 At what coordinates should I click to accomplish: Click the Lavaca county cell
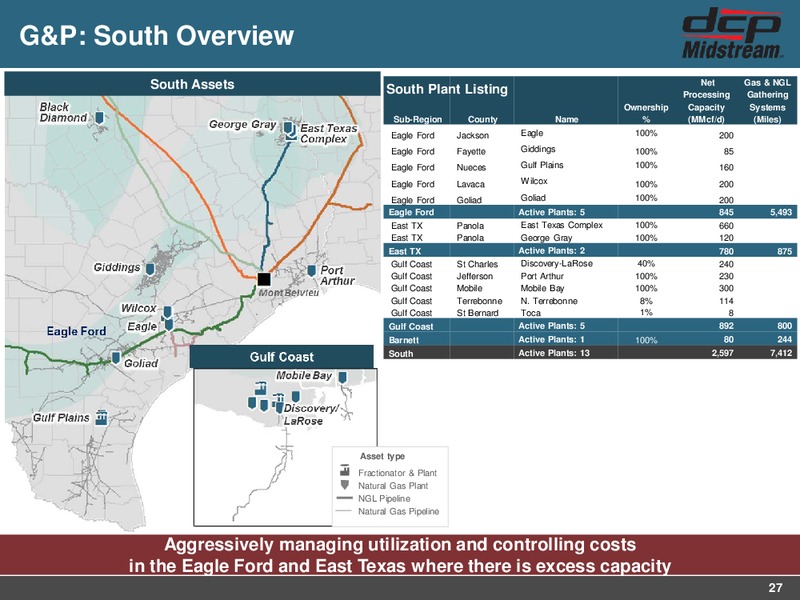click(x=470, y=184)
